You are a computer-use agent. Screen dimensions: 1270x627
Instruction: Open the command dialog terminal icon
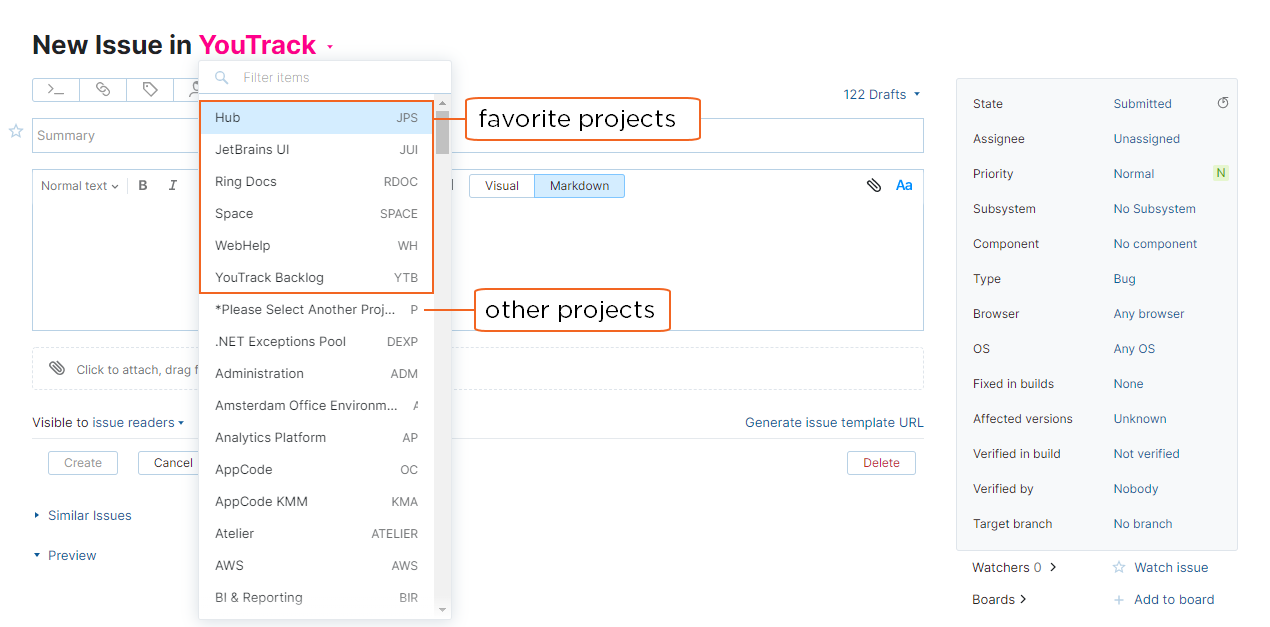[55, 89]
